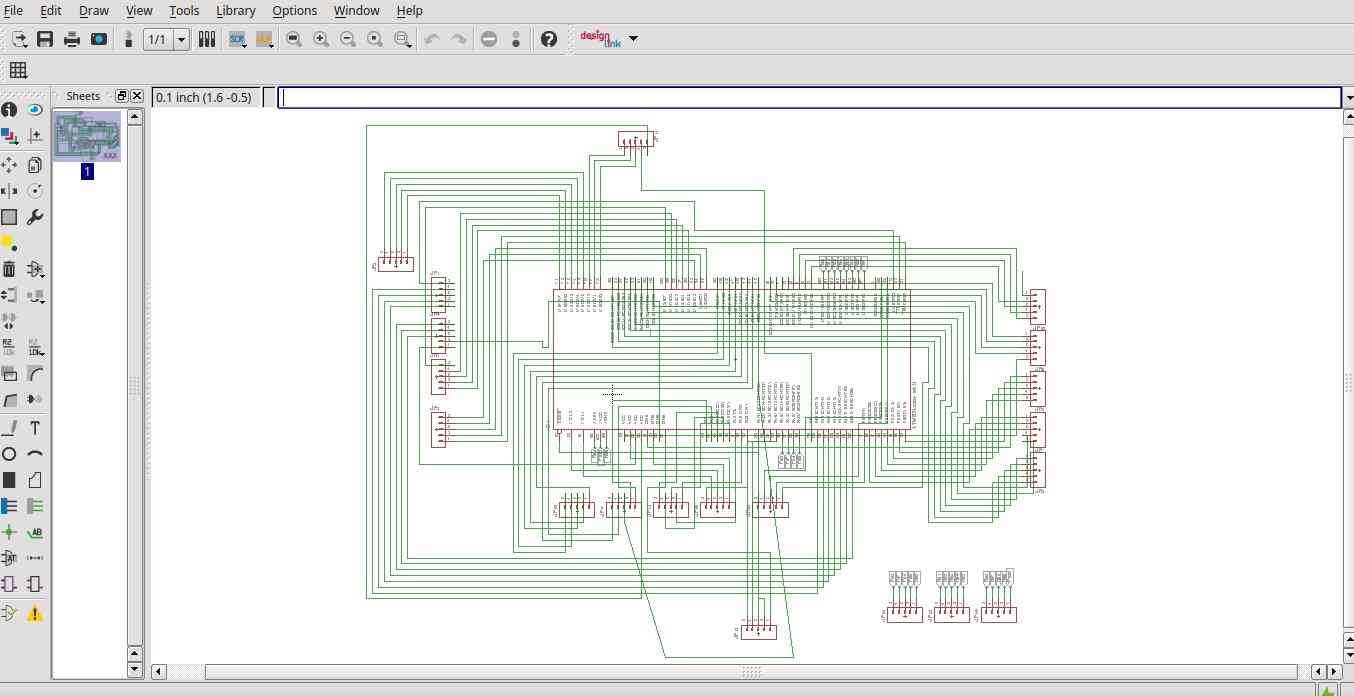Expand the designlink dropdown arrow
Image resolution: width=1354 pixels, height=696 pixels.
(633, 39)
